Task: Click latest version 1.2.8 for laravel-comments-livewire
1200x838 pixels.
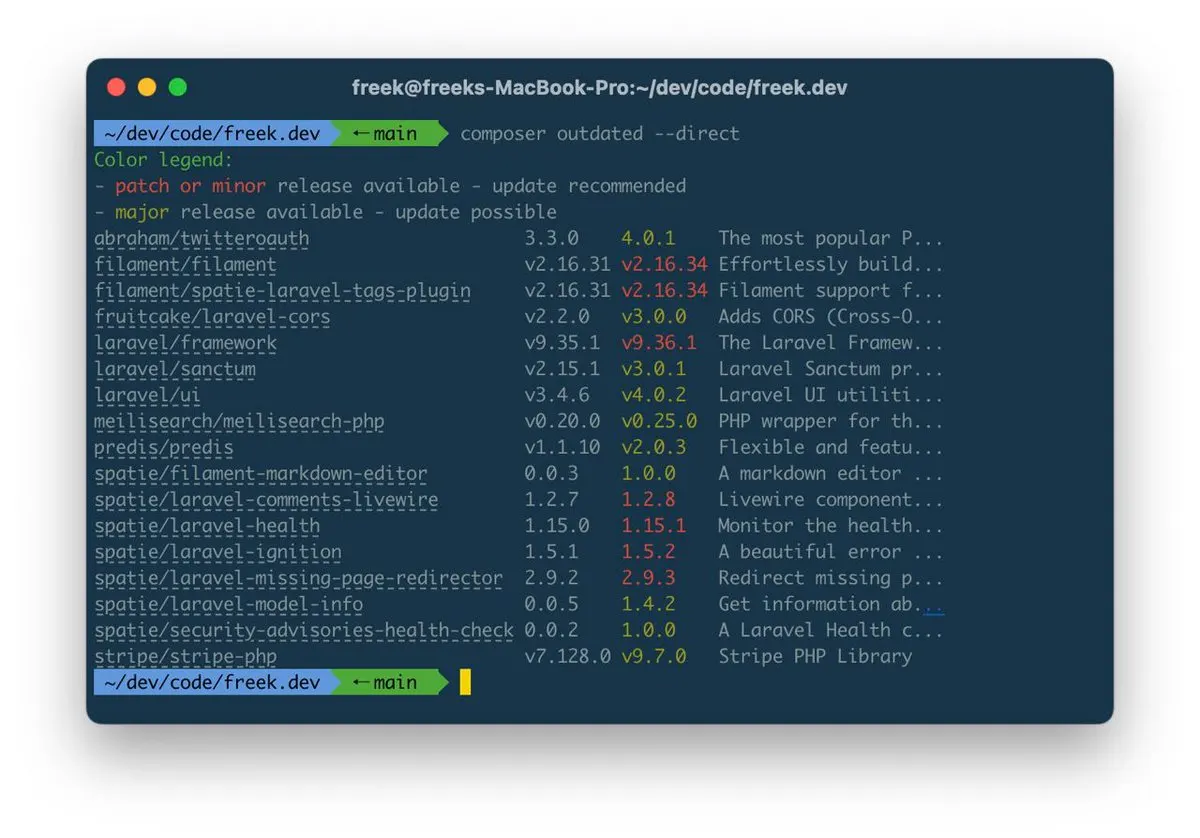Action: pyautogui.click(x=648, y=499)
